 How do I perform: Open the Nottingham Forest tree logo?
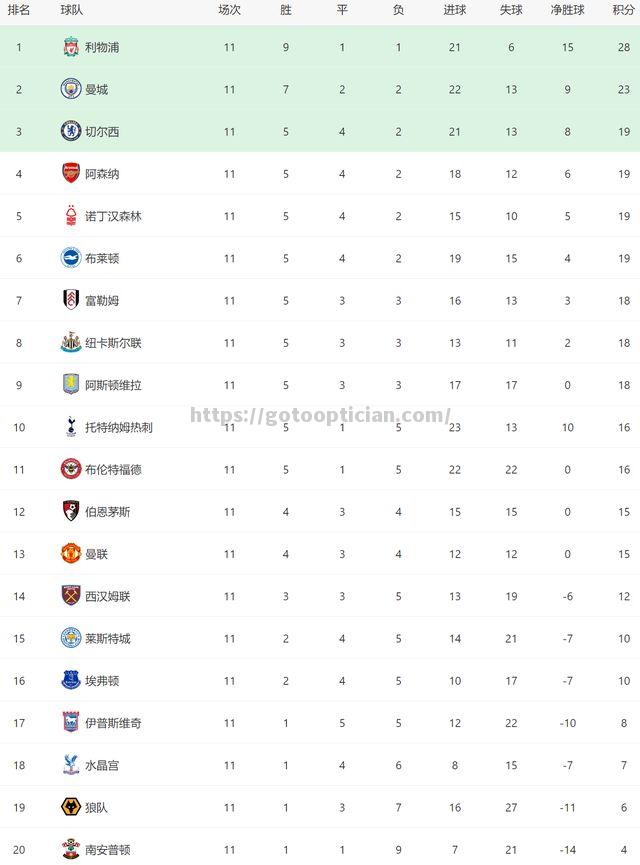coord(71,216)
